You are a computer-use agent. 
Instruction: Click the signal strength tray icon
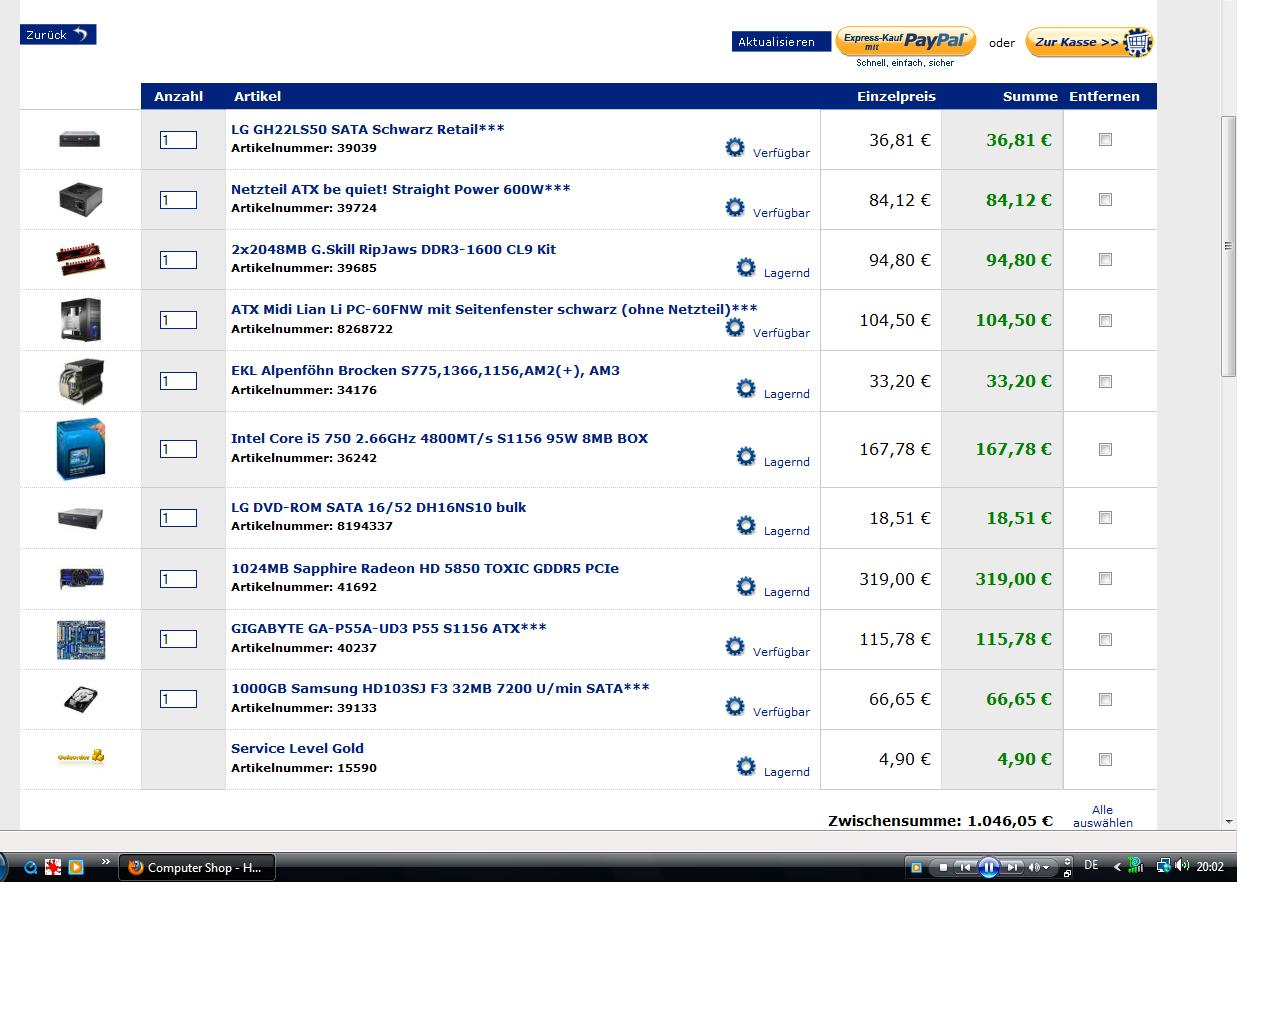pos(1135,866)
